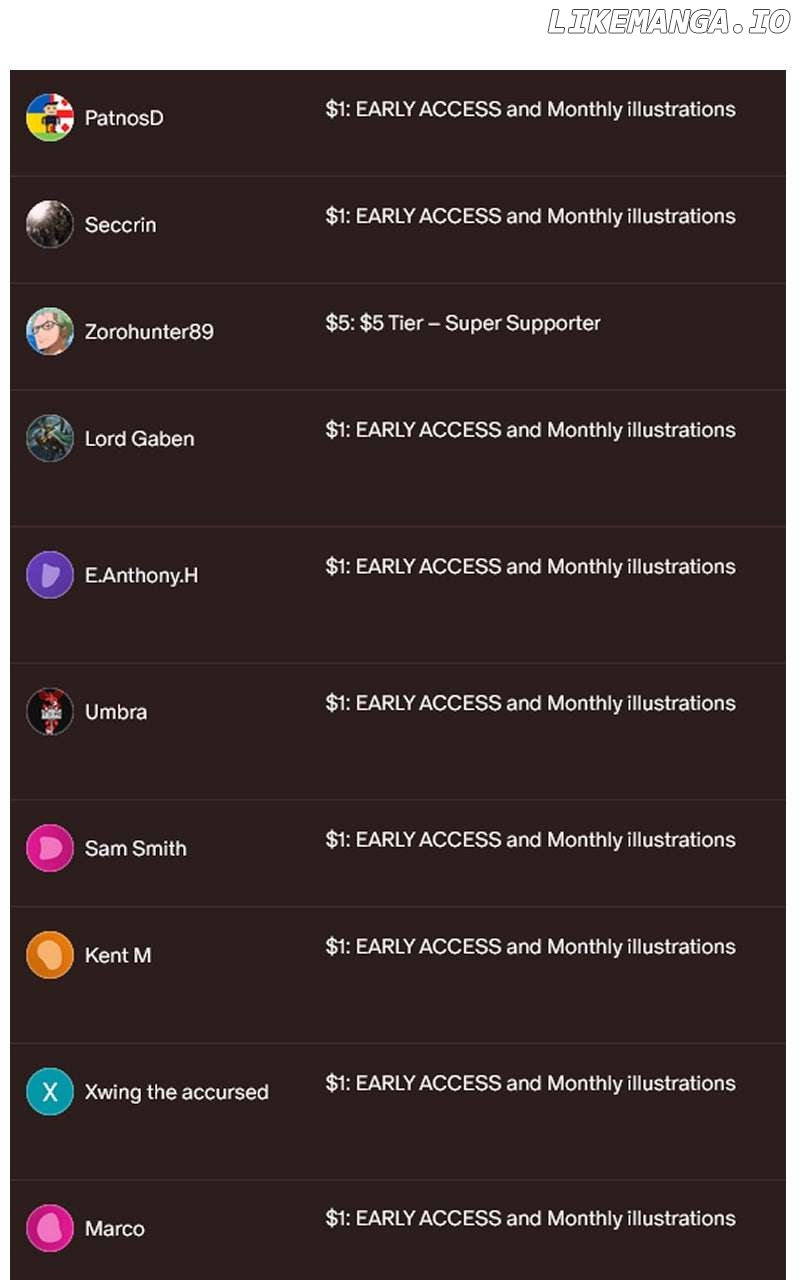
Task: Click E.Anthony.H's purple avatar icon
Action: [x=50, y=575]
